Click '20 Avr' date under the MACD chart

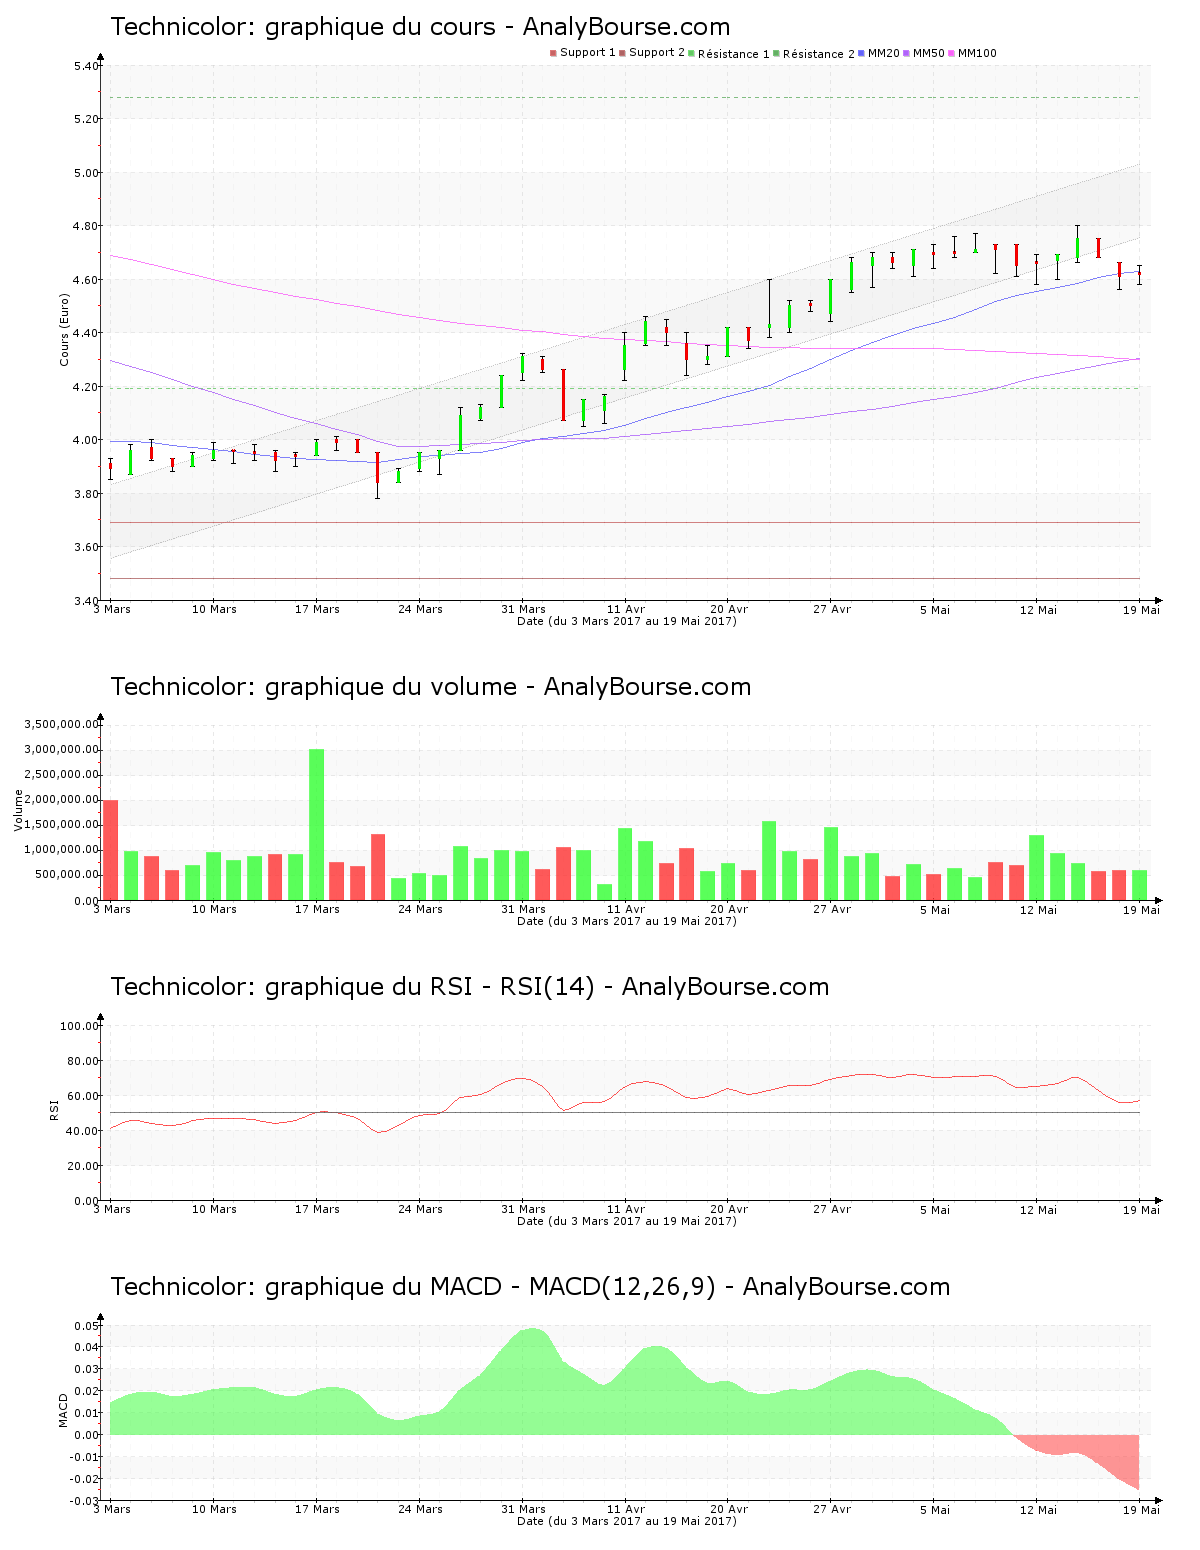tap(729, 1509)
